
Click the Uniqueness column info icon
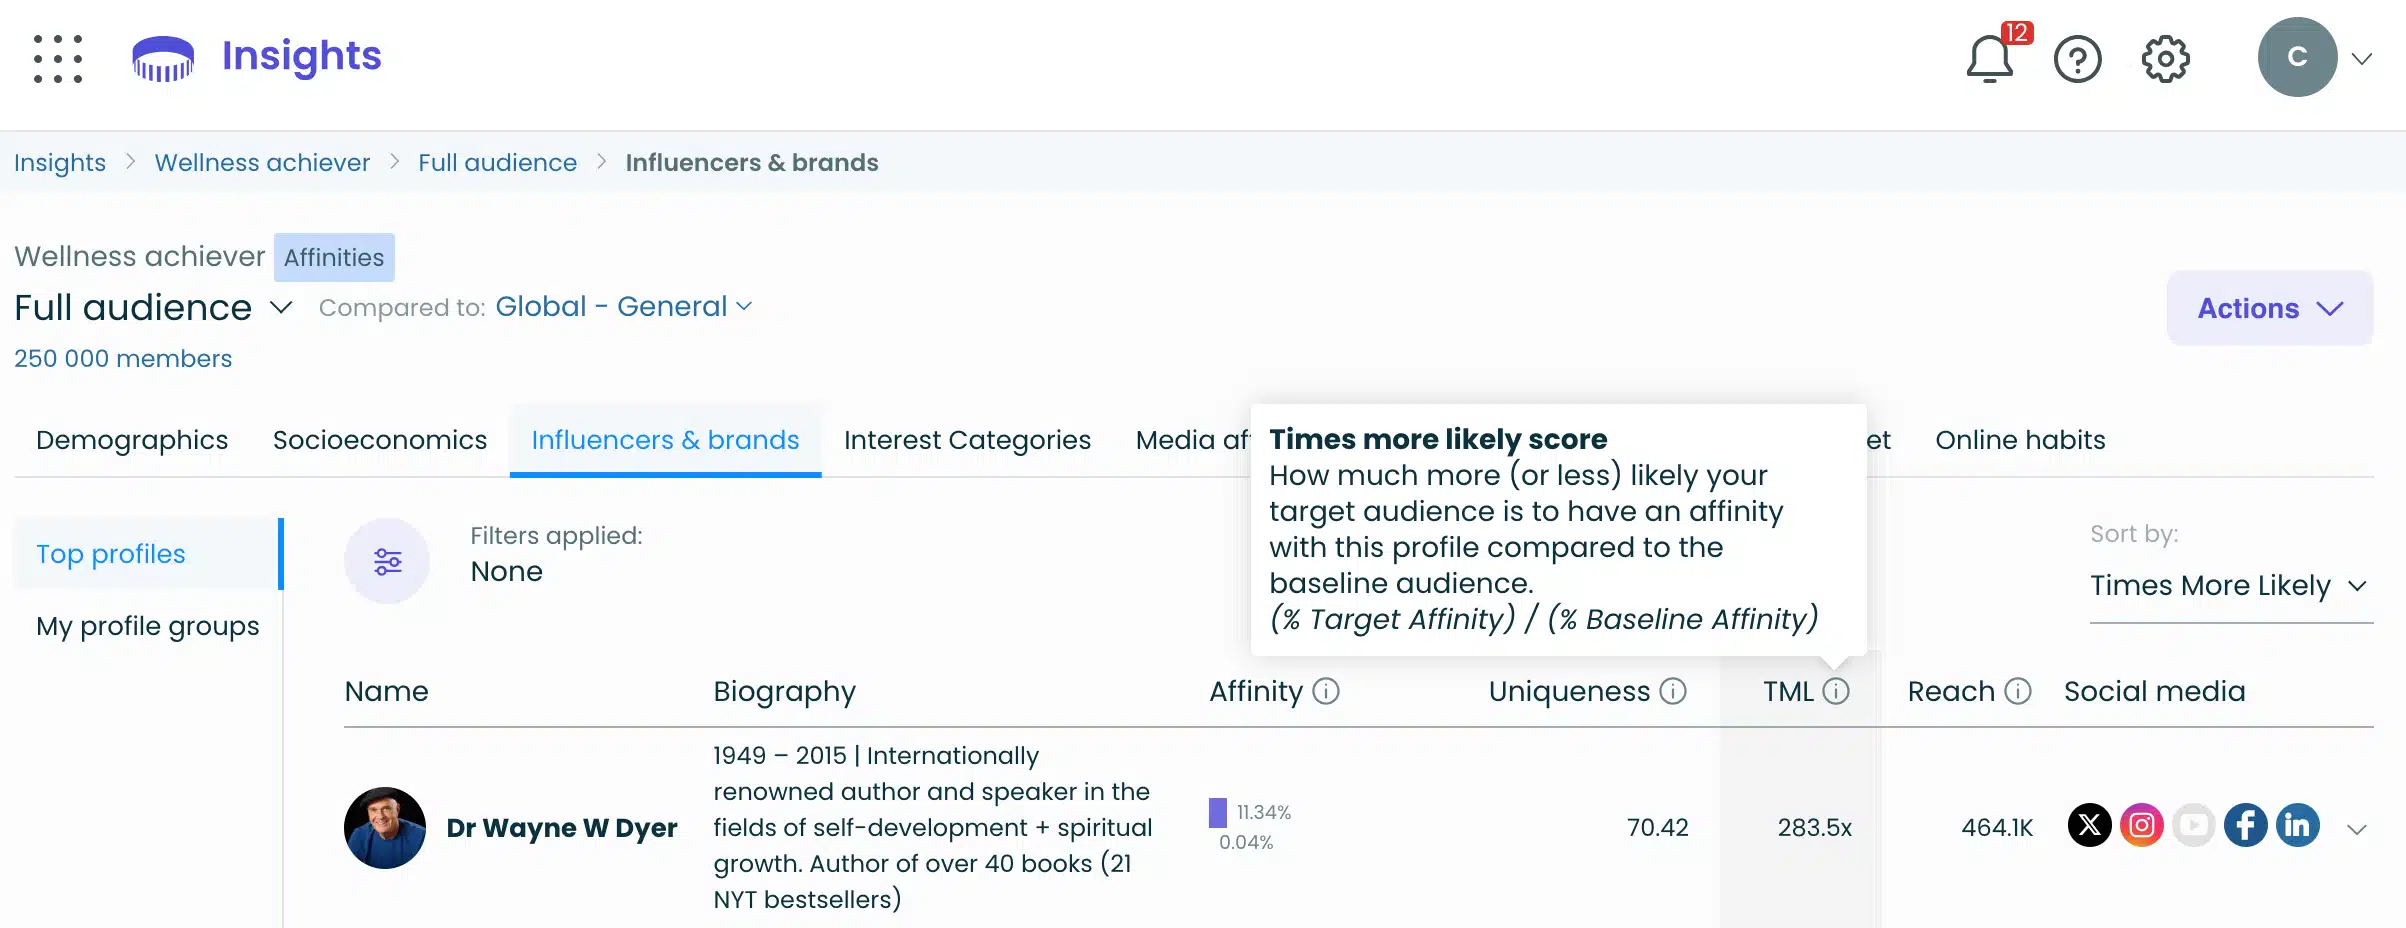[x=1671, y=690]
